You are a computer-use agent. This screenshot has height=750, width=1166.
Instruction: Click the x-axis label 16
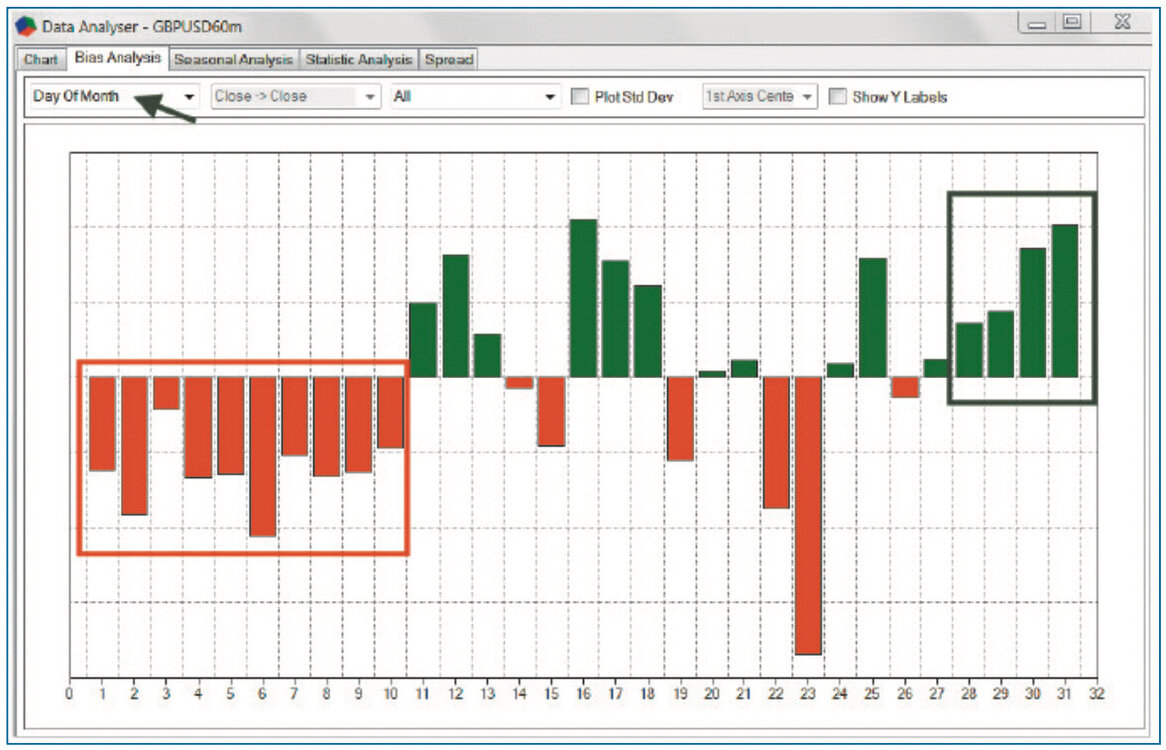pos(583,694)
